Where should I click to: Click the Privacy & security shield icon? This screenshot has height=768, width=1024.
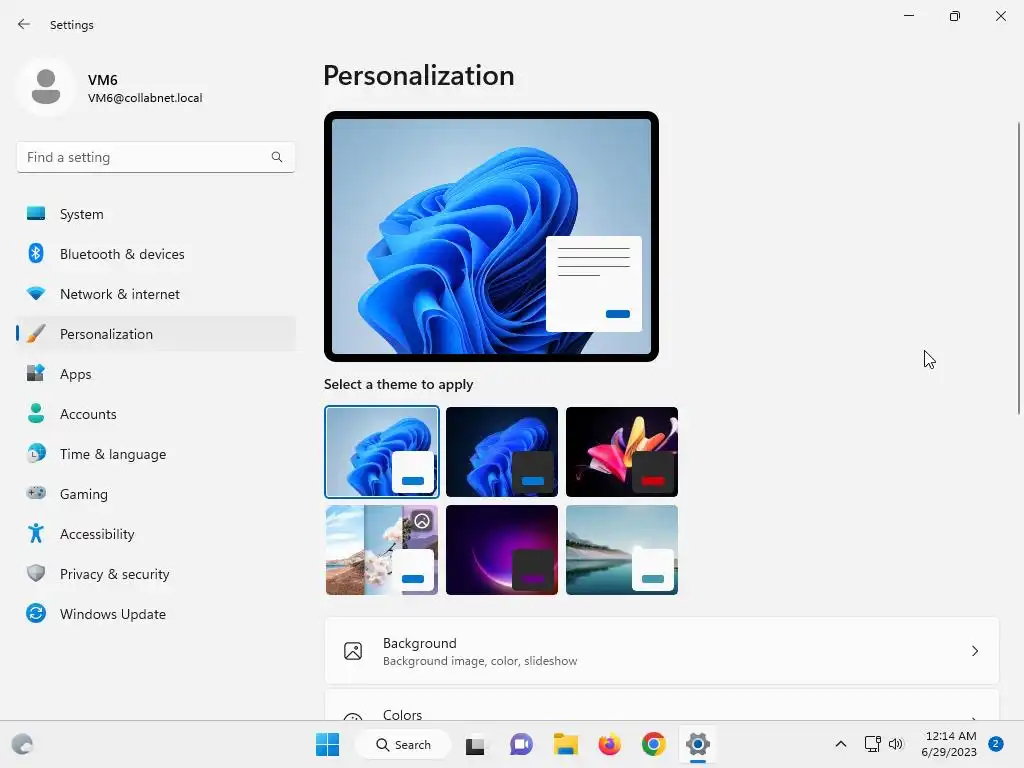pyautogui.click(x=36, y=573)
